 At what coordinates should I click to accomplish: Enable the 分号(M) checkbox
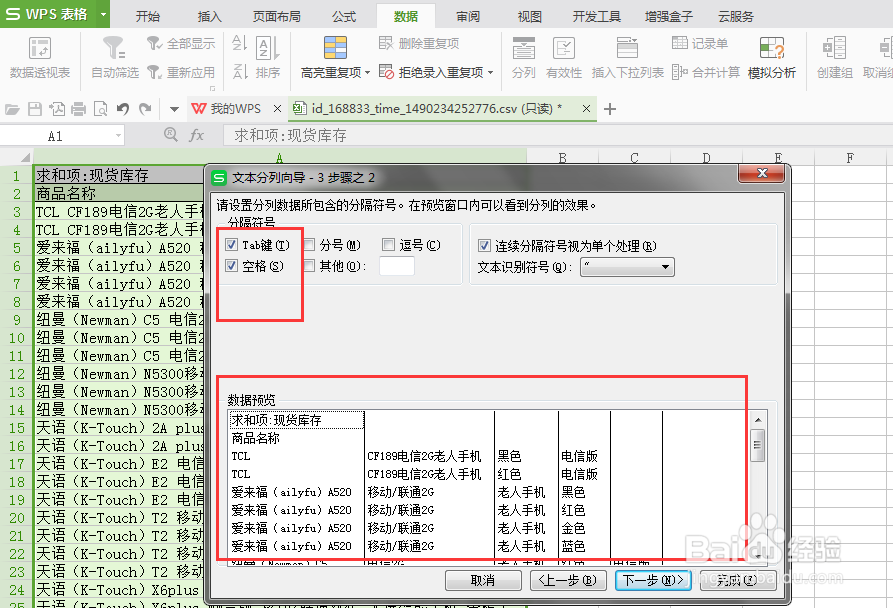[x=309, y=245]
